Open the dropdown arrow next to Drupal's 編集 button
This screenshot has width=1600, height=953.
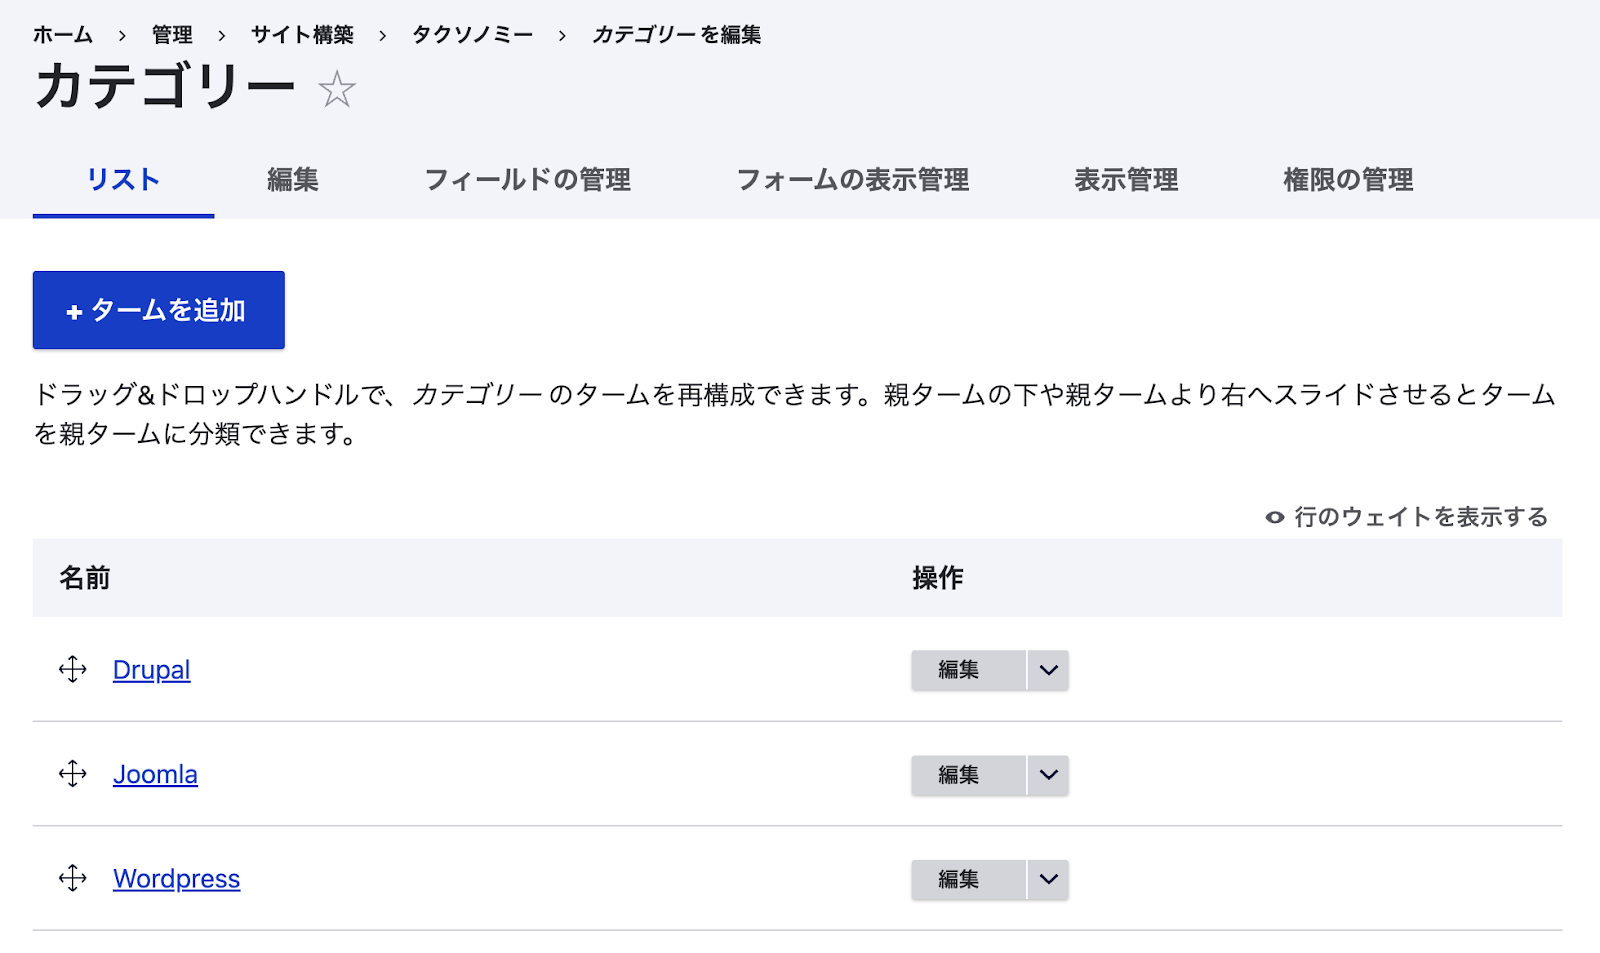pyautogui.click(x=1047, y=670)
